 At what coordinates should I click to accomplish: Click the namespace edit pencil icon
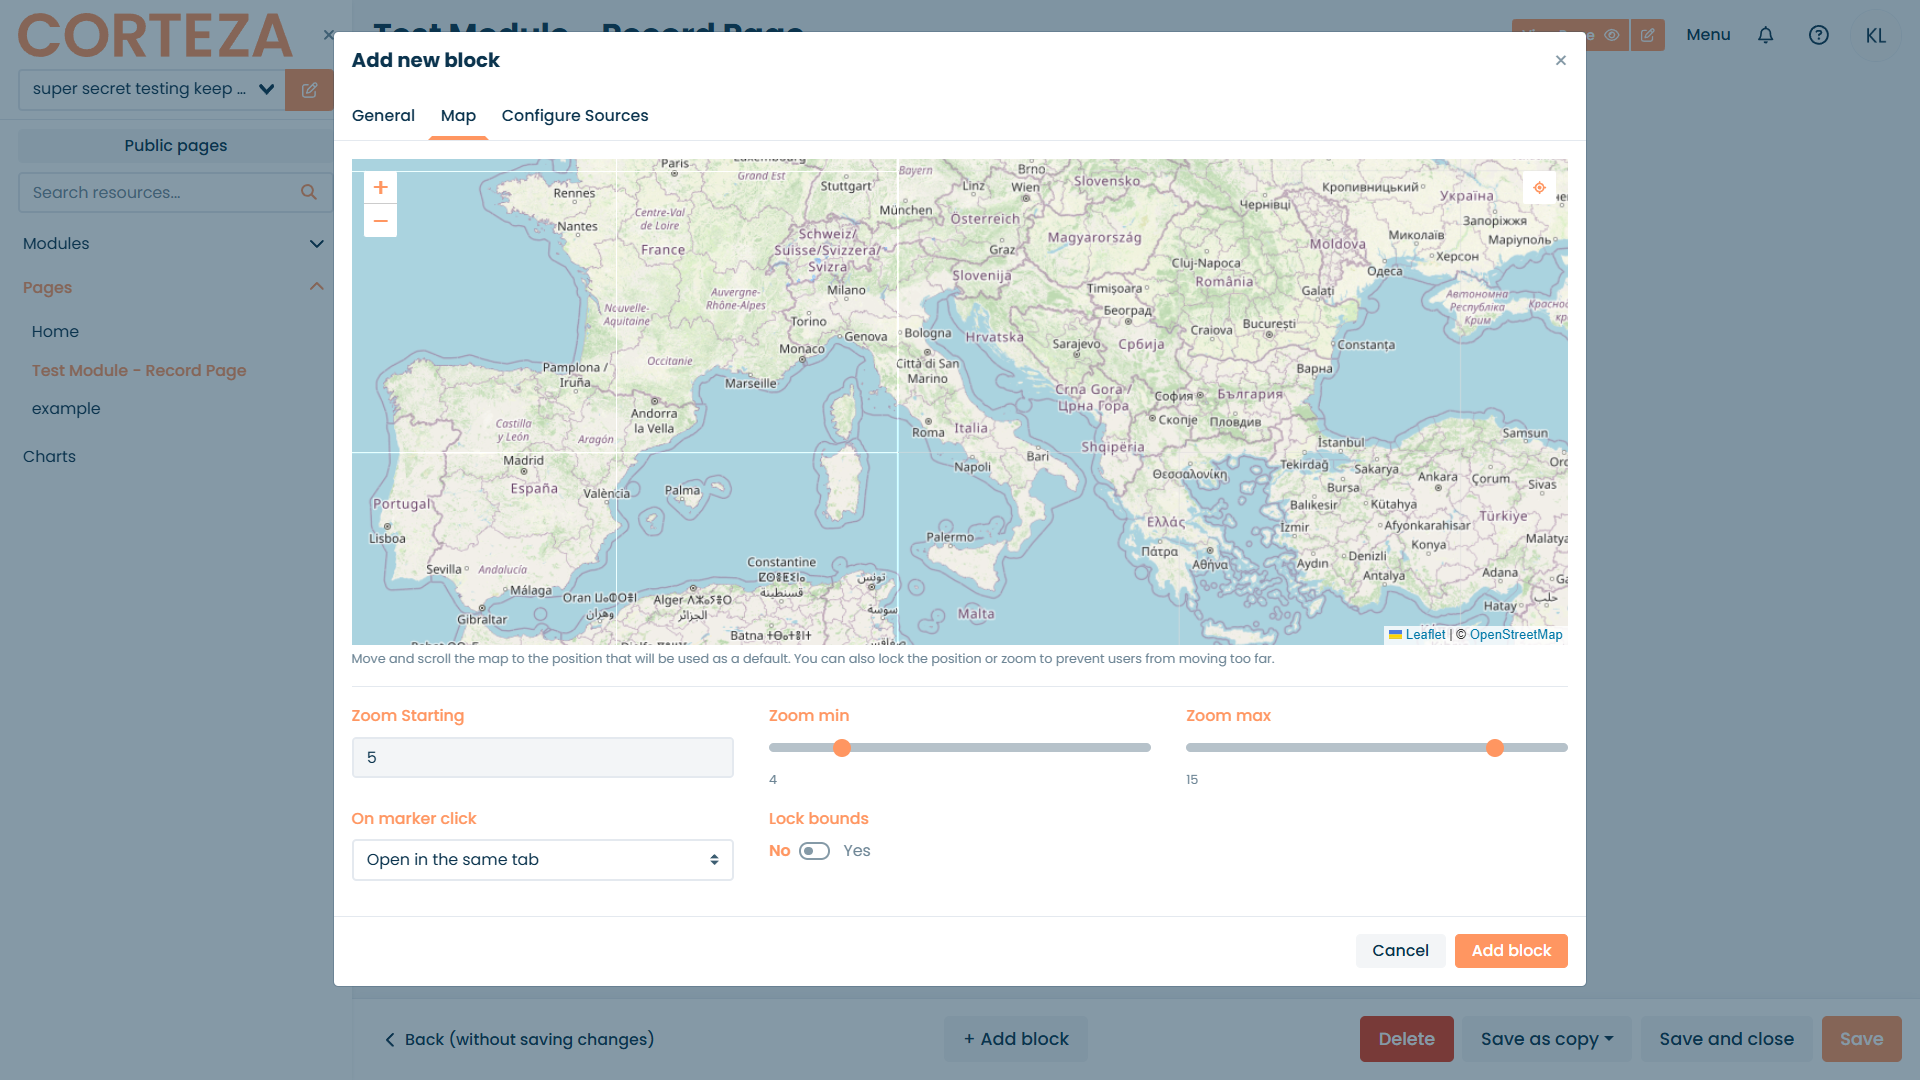[309, 90]
